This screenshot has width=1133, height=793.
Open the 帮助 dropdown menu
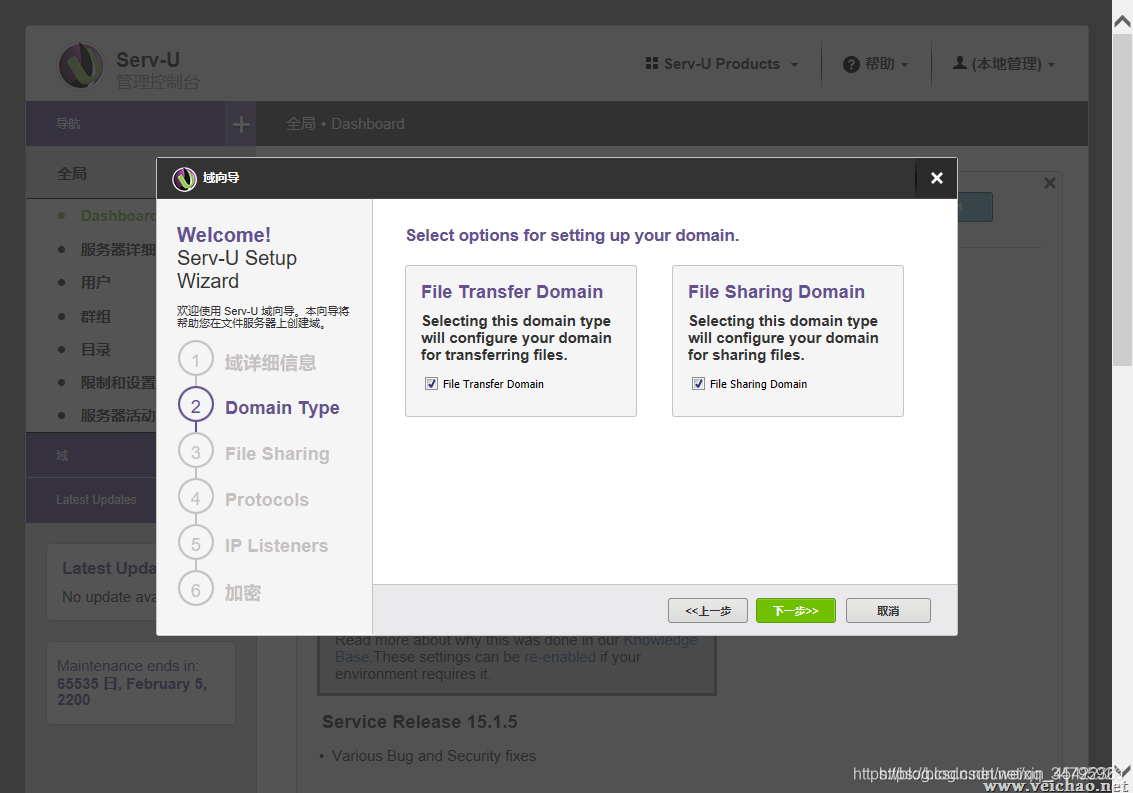876,64
